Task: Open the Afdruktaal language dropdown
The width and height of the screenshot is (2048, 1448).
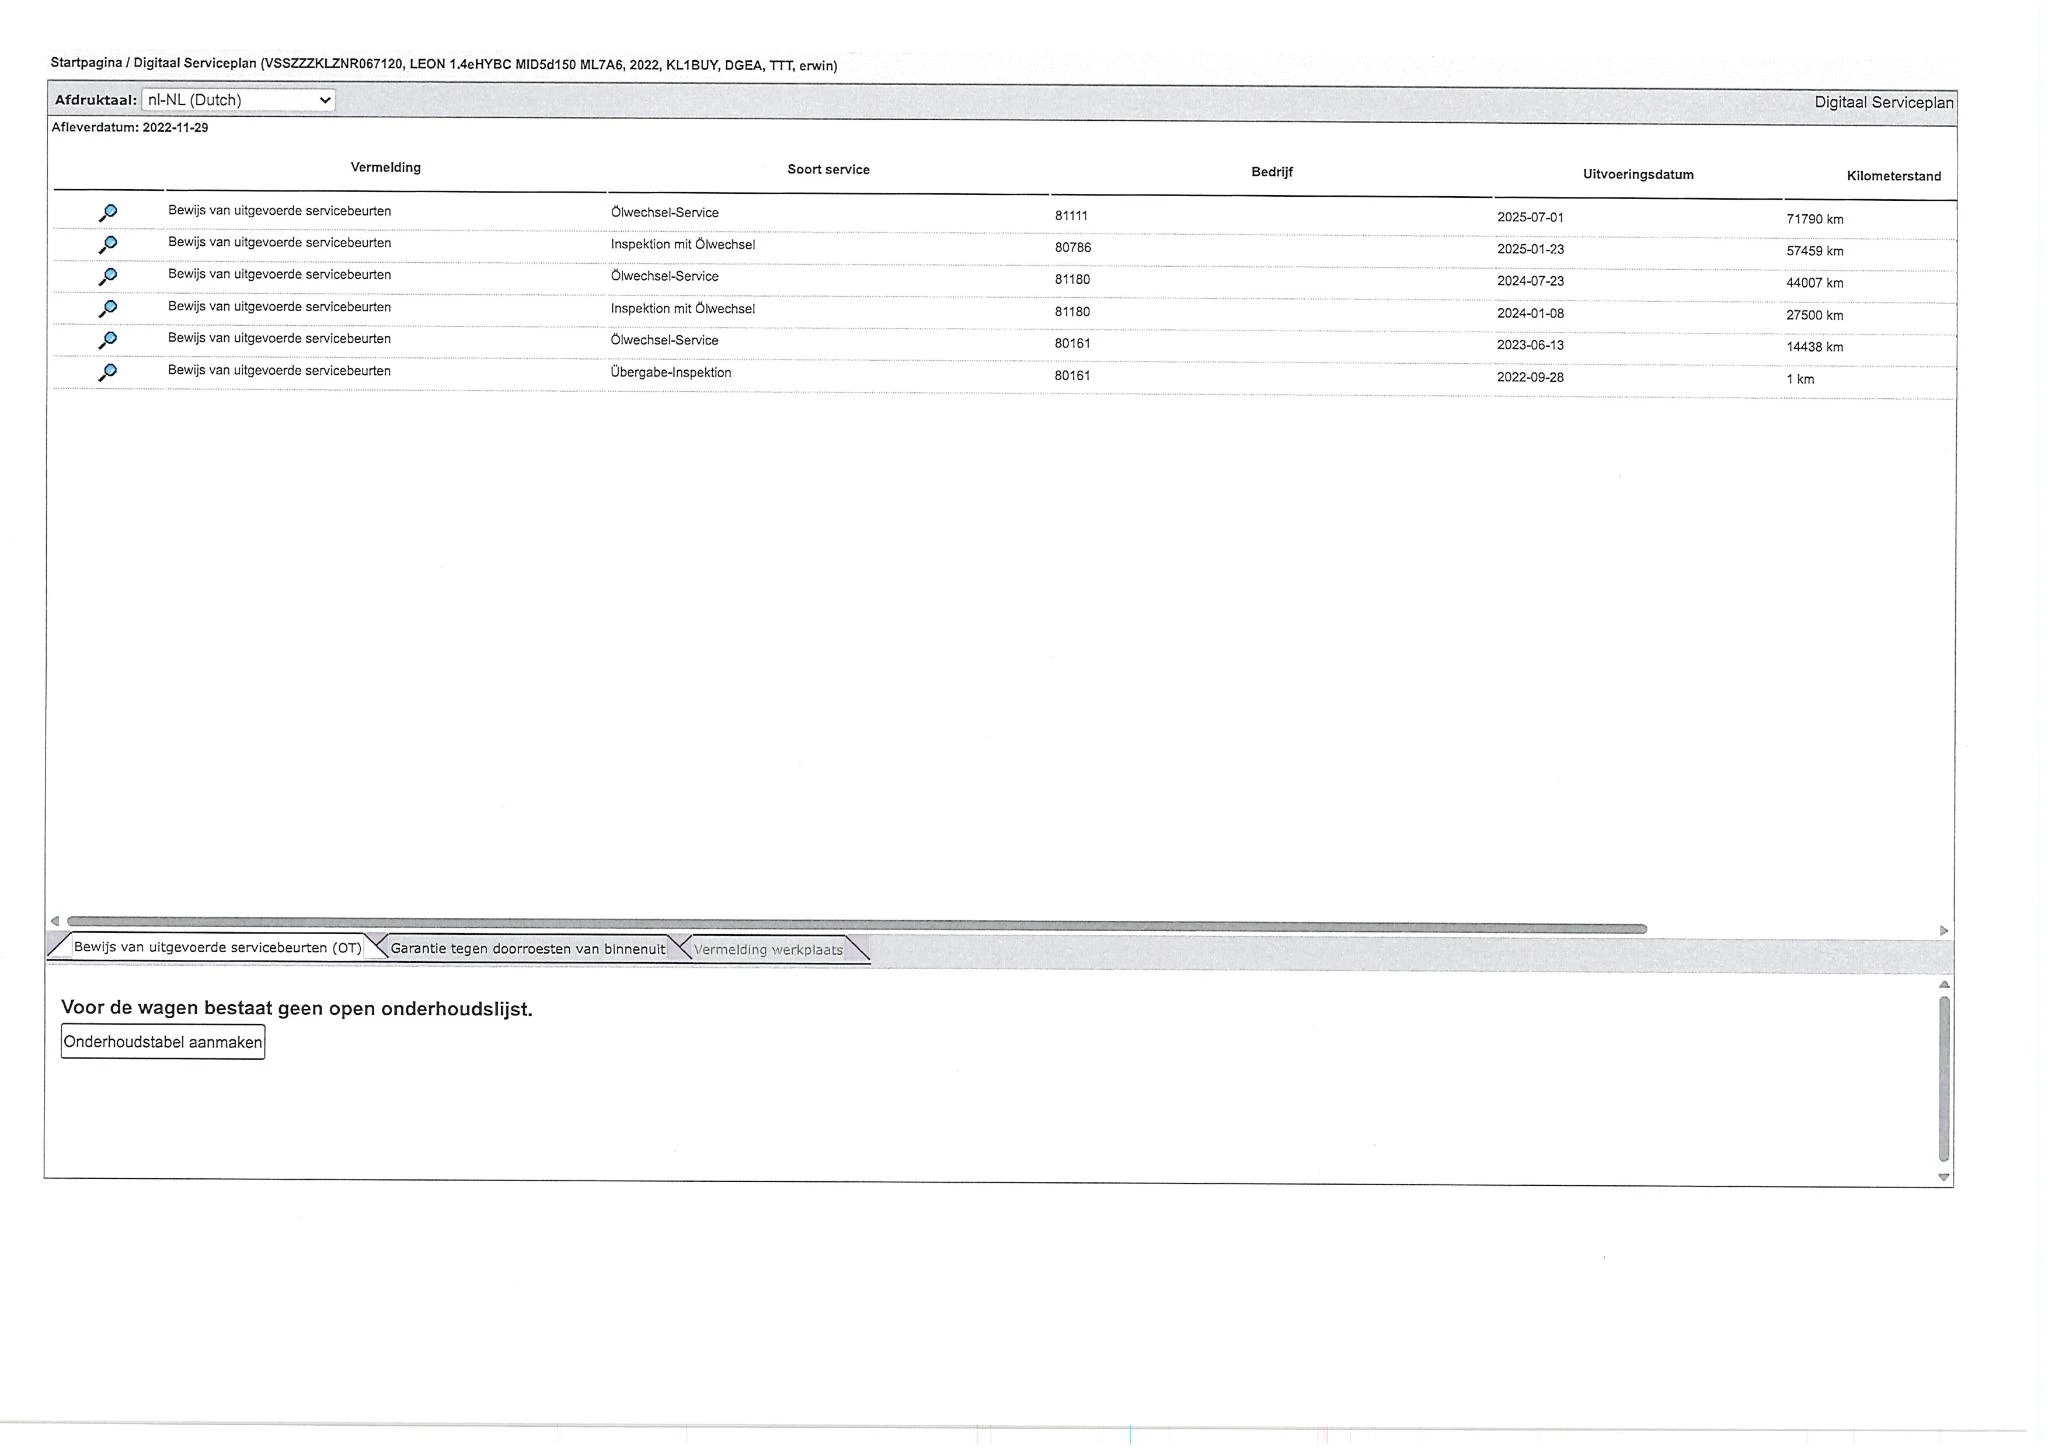Action: coord(238,100)
